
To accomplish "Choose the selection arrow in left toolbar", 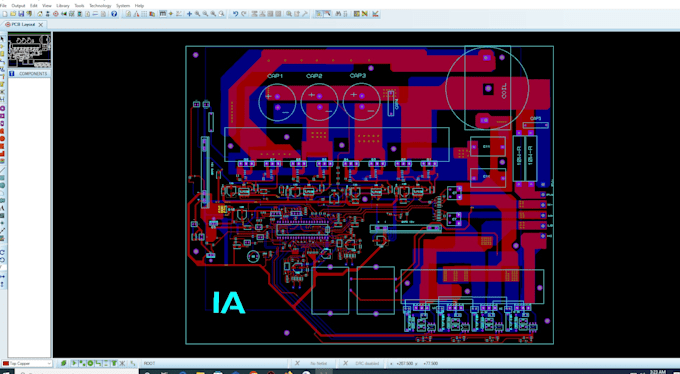I will [x=3, y=39].
